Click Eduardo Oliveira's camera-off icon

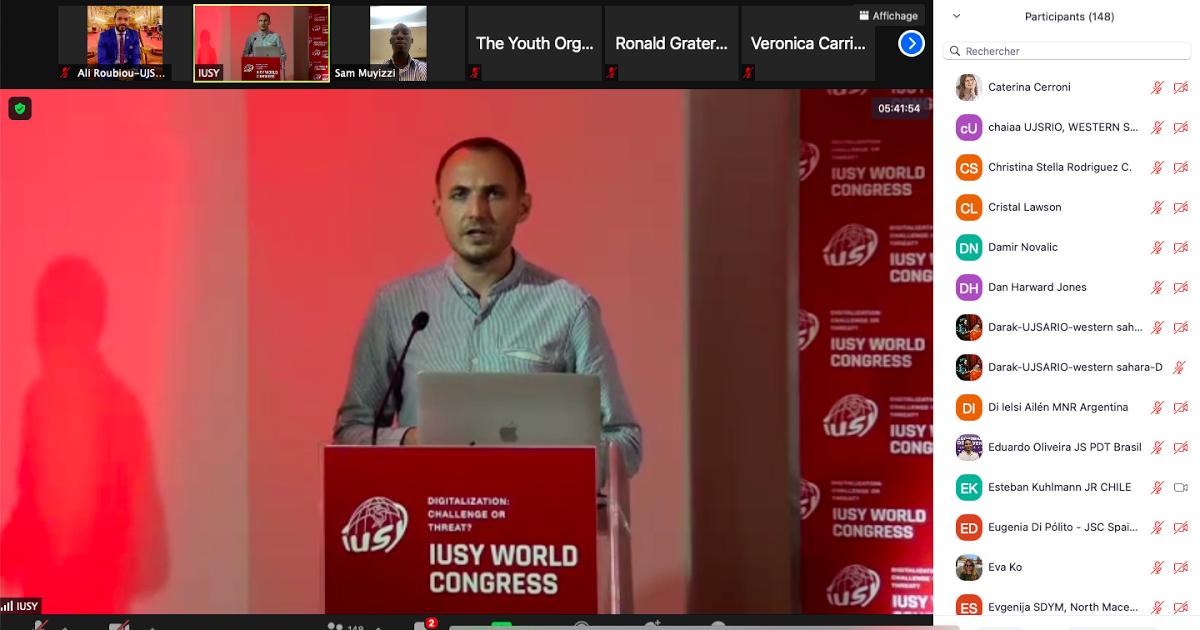click(1180, 447)
